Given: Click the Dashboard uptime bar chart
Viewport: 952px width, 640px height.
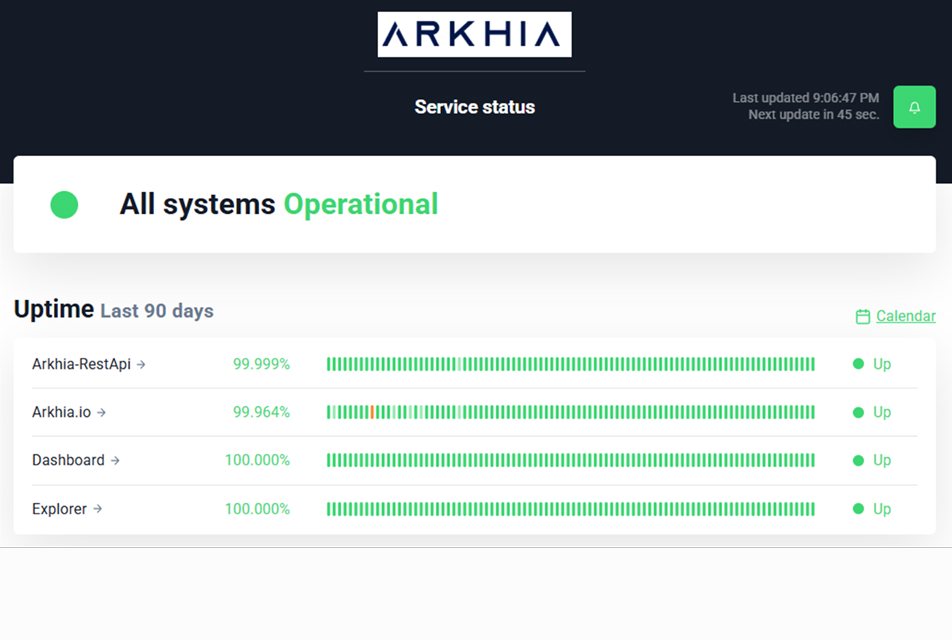Looking at the screenshot, I should (570, 460).
